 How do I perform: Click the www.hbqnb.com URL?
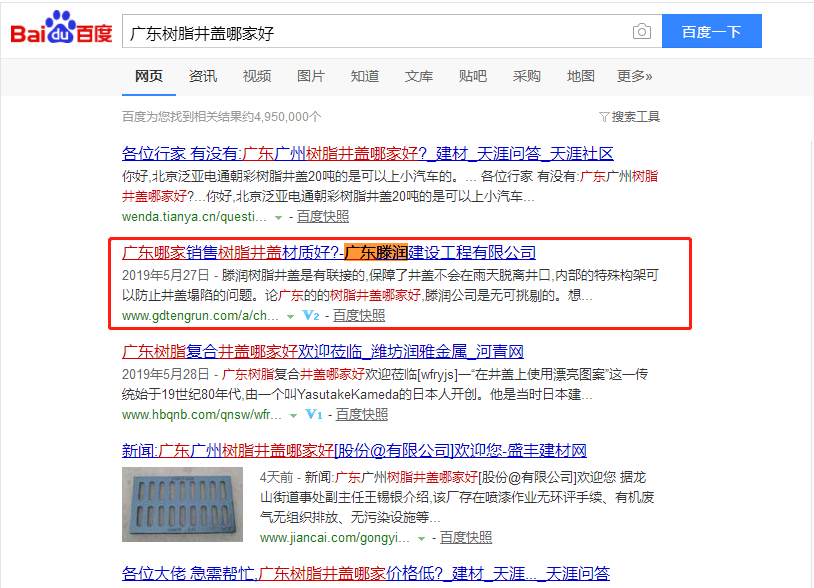202,415
